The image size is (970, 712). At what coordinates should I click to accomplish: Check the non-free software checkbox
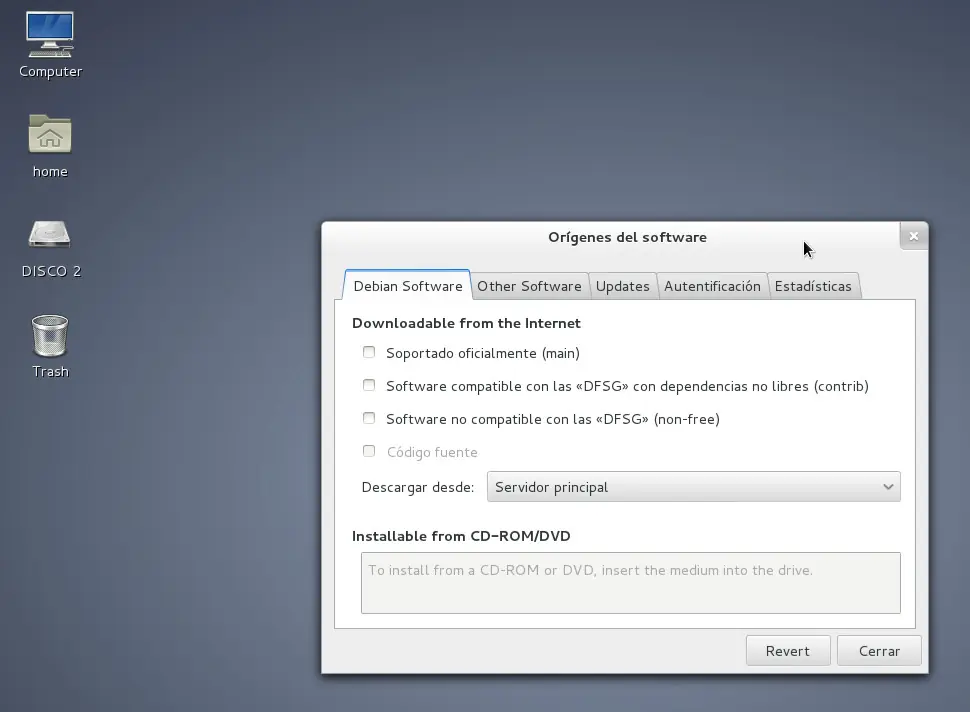pyautogui.click(x=369, y=418)
